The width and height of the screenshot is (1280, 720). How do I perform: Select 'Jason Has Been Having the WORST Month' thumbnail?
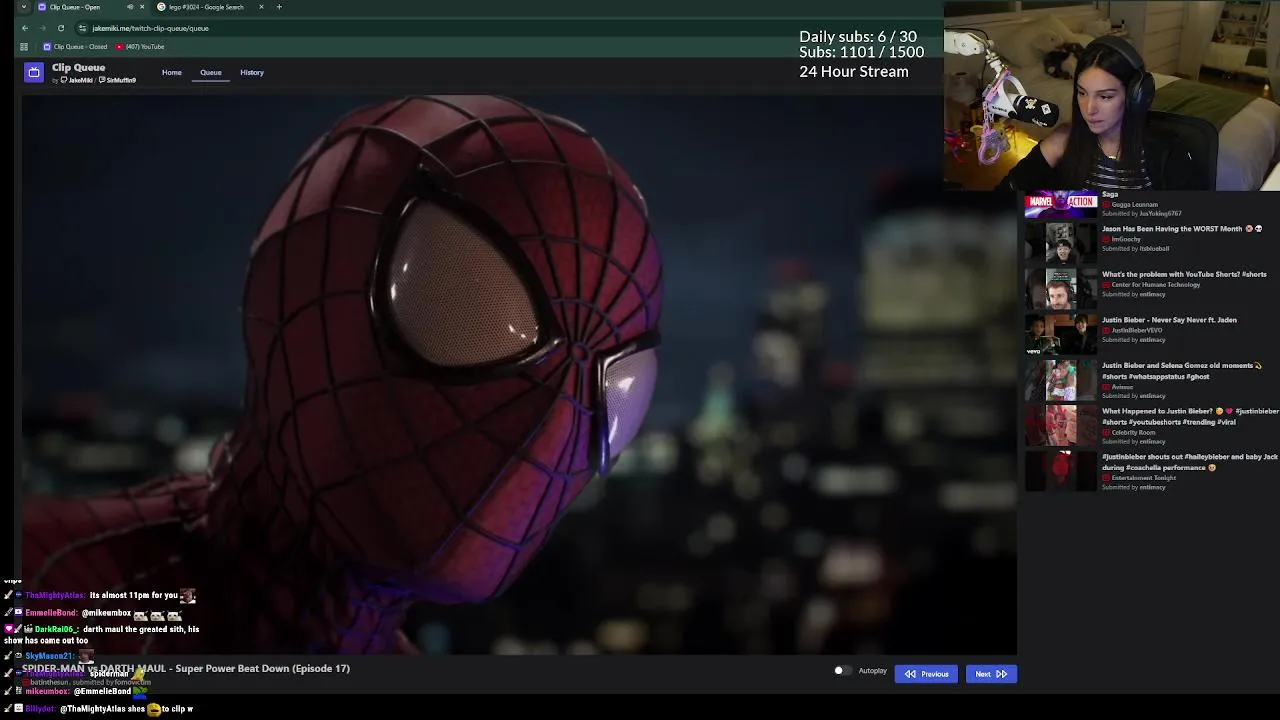tap(1061, 243)
